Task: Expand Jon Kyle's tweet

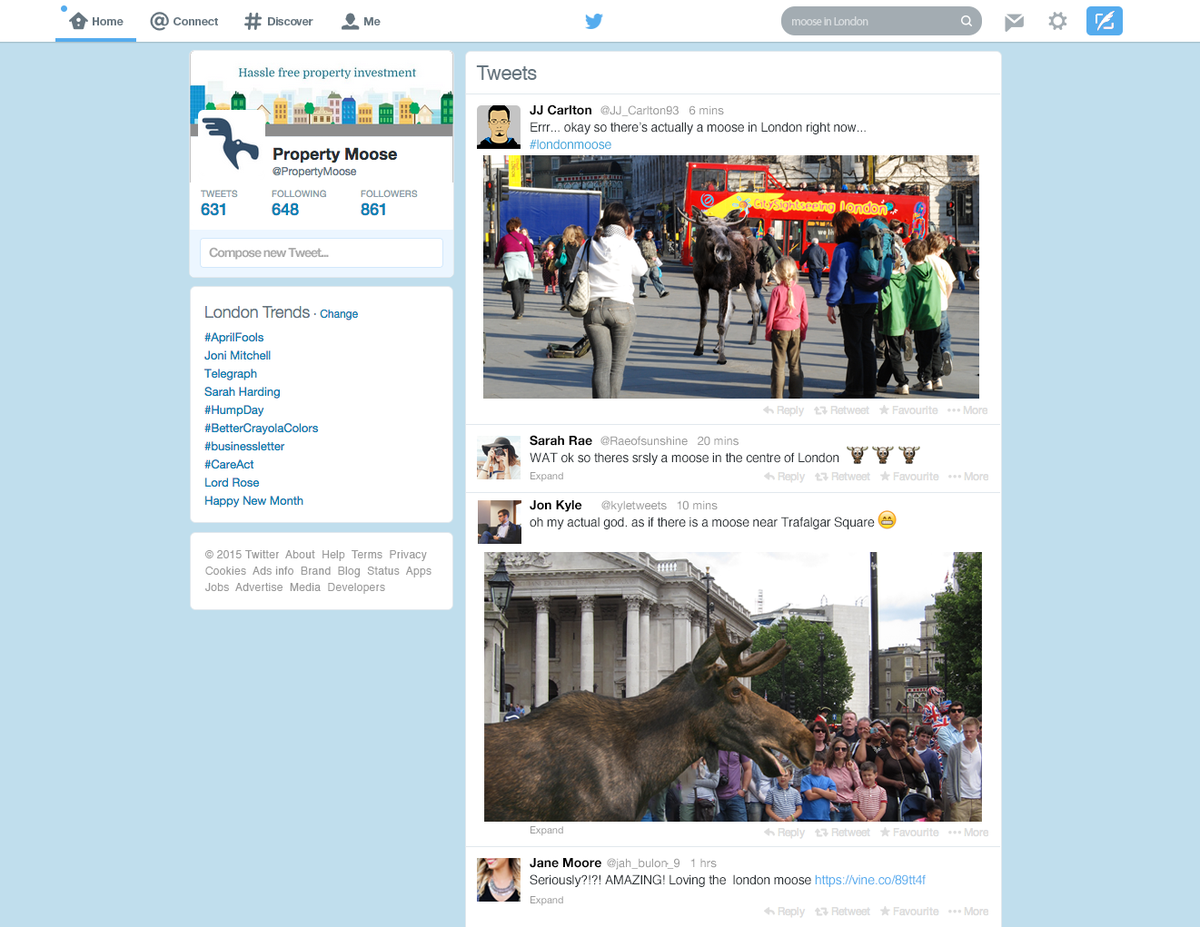Action: (547, 830)
